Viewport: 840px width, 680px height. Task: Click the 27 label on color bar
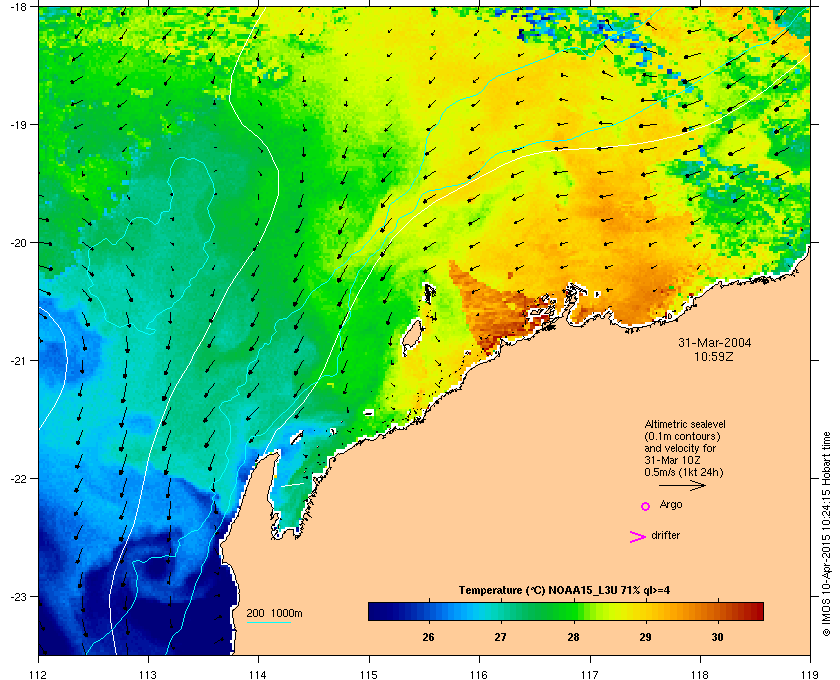(500, 637)
